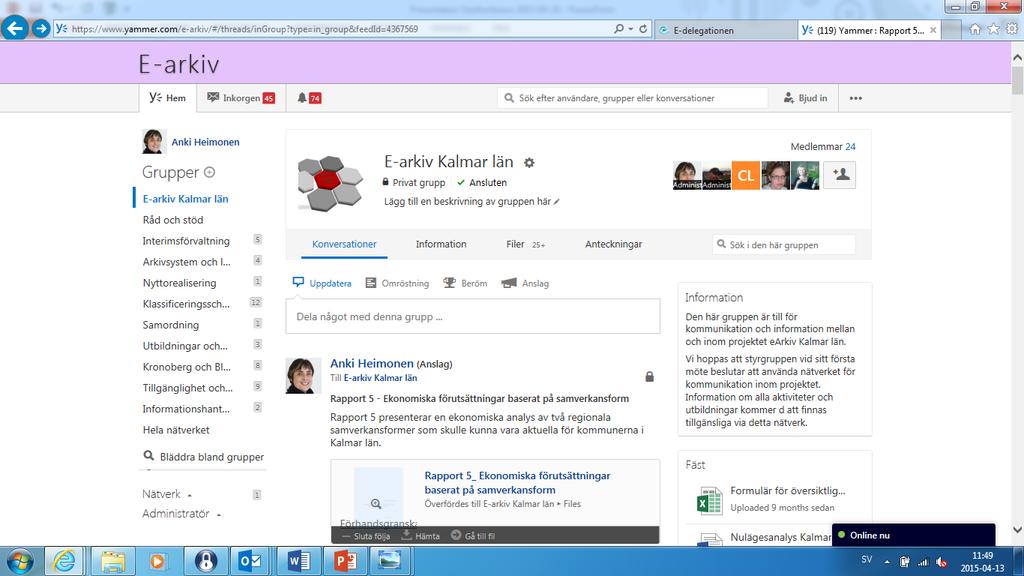Image resolution: width=1024 pixels, height=576 pixels.
Task: Go back using the browser back arrow
Action: (15, 28)
